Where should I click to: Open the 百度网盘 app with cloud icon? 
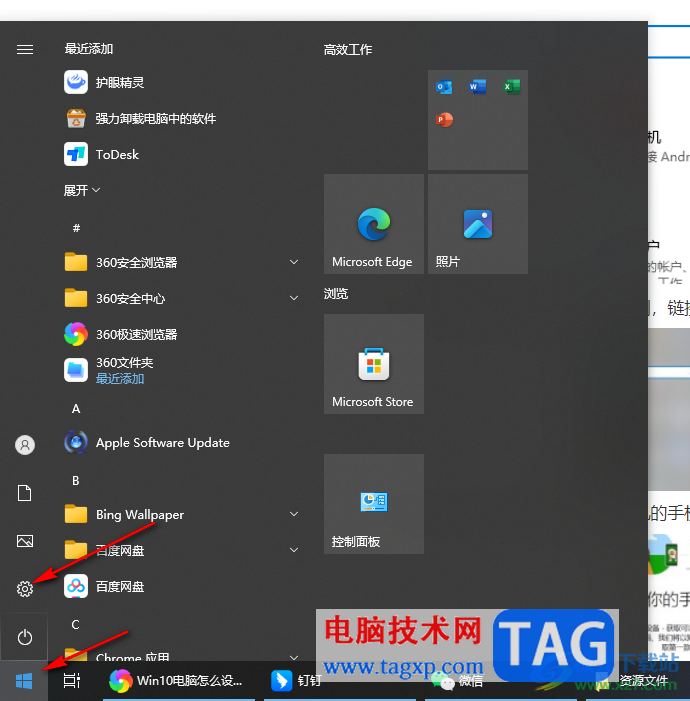[x=104, y=586]
